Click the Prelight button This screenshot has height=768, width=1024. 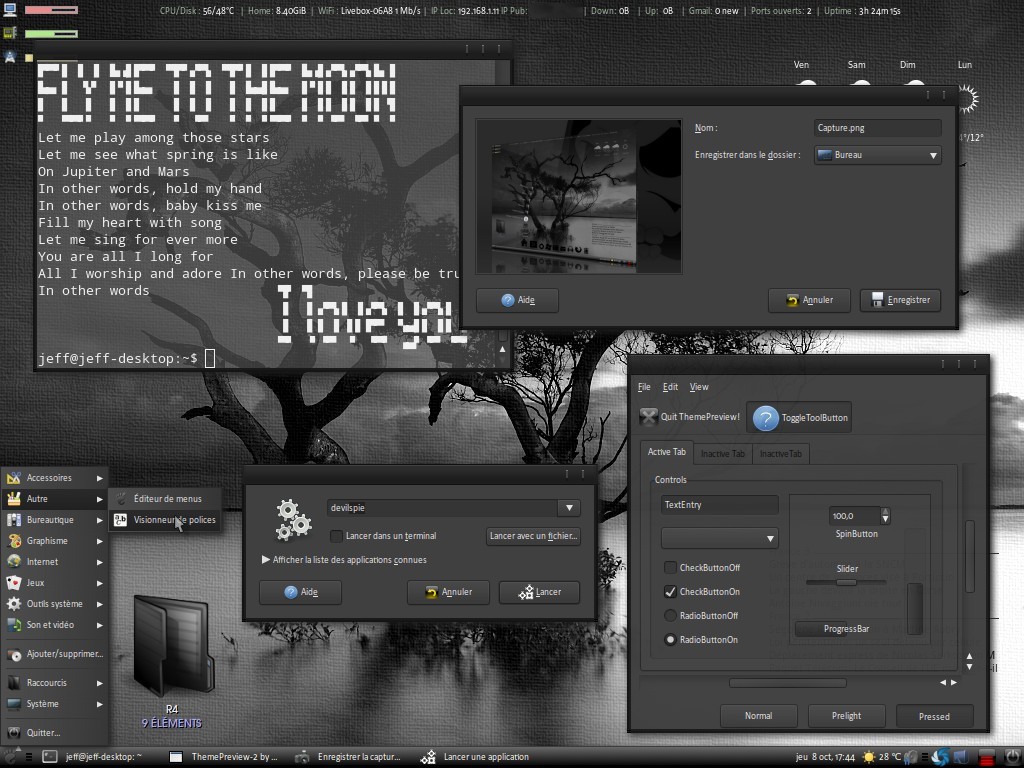tap(846, 716)
